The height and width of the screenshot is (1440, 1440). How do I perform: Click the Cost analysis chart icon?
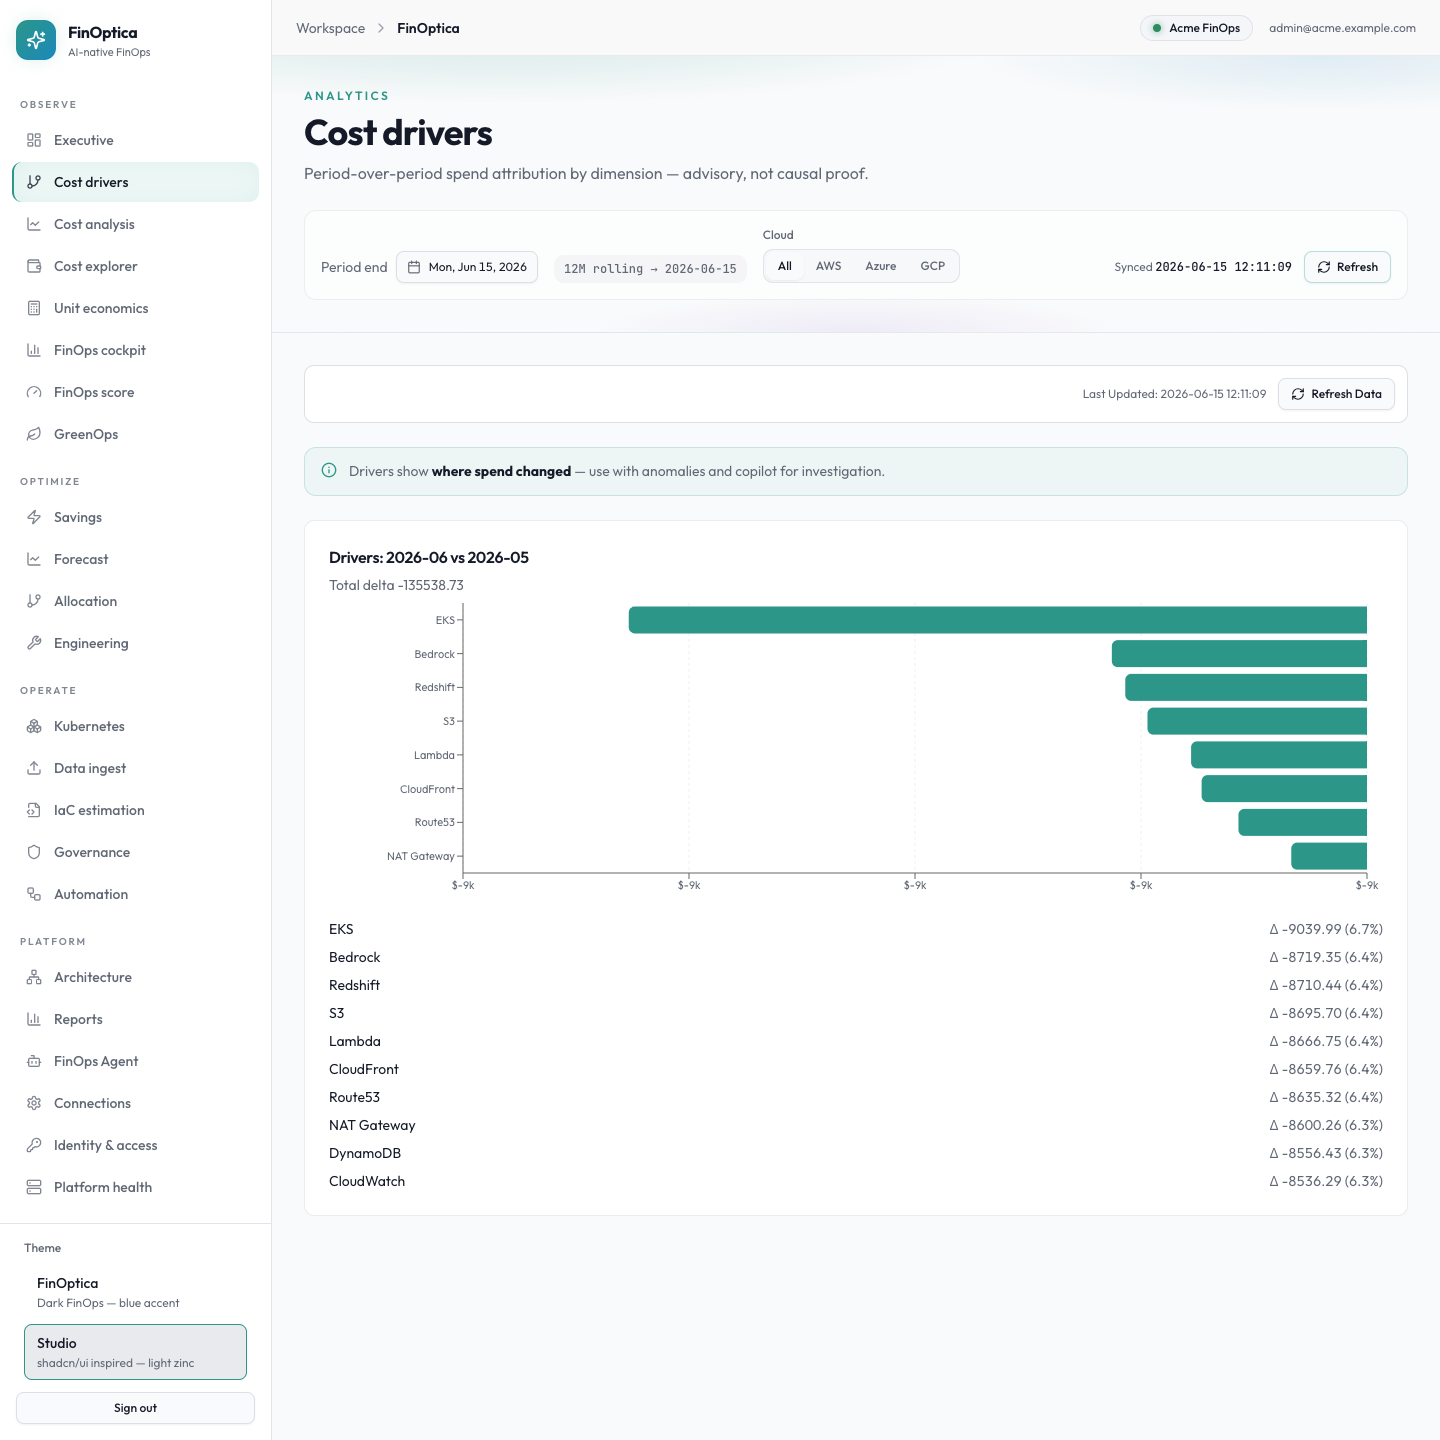(x=34, y=224)
